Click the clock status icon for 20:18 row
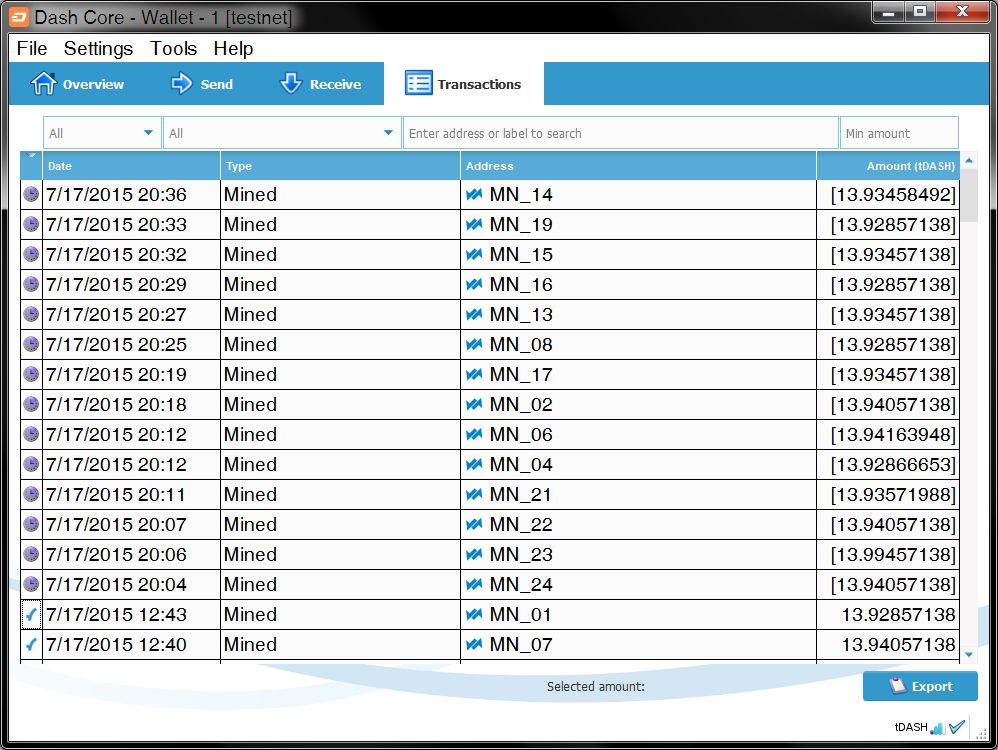 31,404
